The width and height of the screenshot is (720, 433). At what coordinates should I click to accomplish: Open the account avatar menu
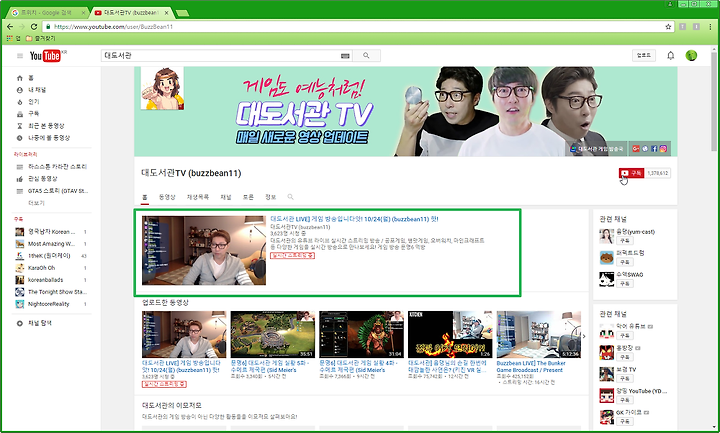(691, 56)
